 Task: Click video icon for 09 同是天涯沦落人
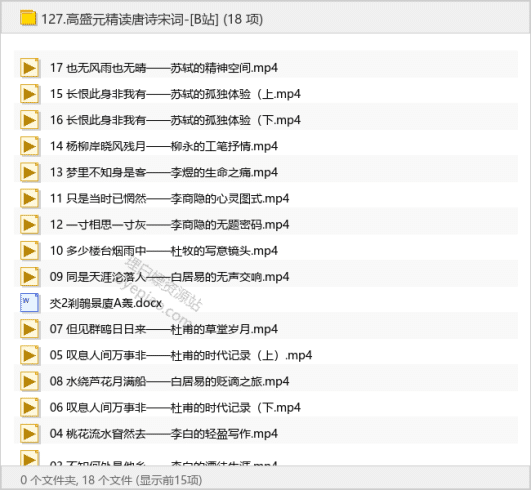tap(29, 277)
